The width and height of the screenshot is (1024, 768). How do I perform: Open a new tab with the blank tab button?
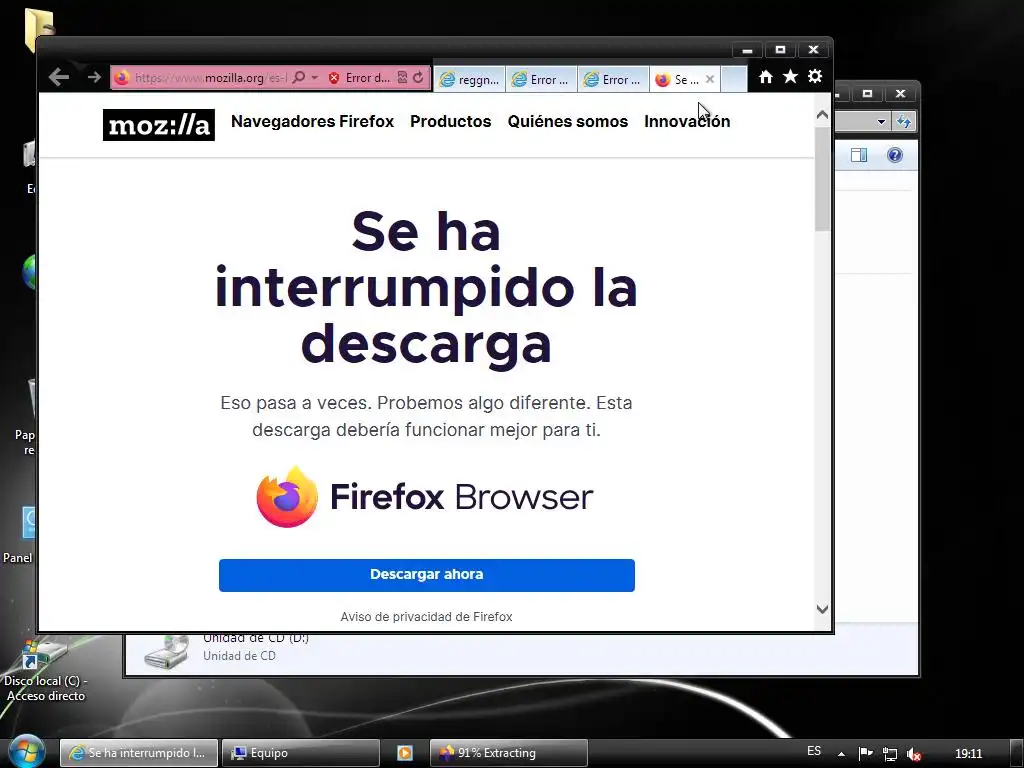pyautogui.click(x=734, y=80)
